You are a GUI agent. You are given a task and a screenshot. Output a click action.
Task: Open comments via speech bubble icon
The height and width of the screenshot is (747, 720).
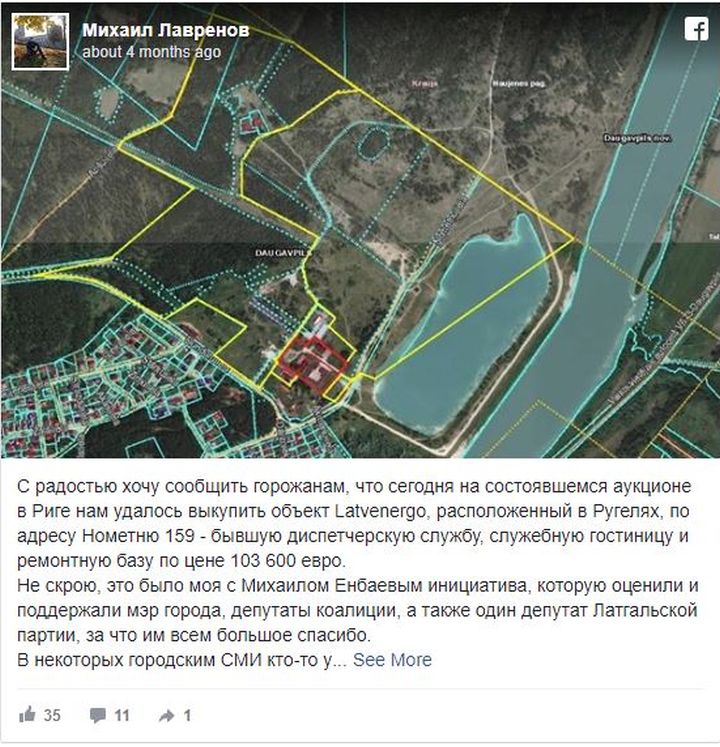pyautogui.click(x=98, y=715)
